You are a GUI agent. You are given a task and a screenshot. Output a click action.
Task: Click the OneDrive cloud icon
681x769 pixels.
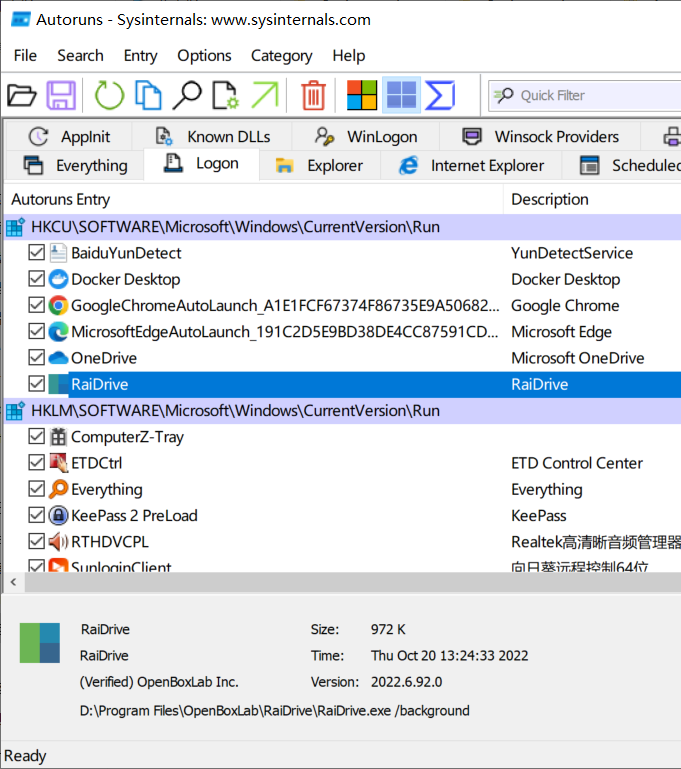point(58,358)
